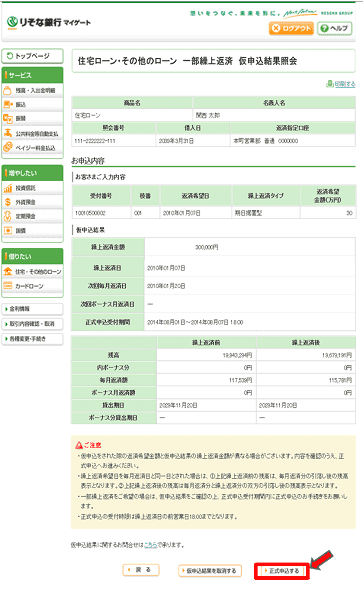Click the name 関西 太郎
The height and width of the screenshot is (591, 363).
(208, 115)
